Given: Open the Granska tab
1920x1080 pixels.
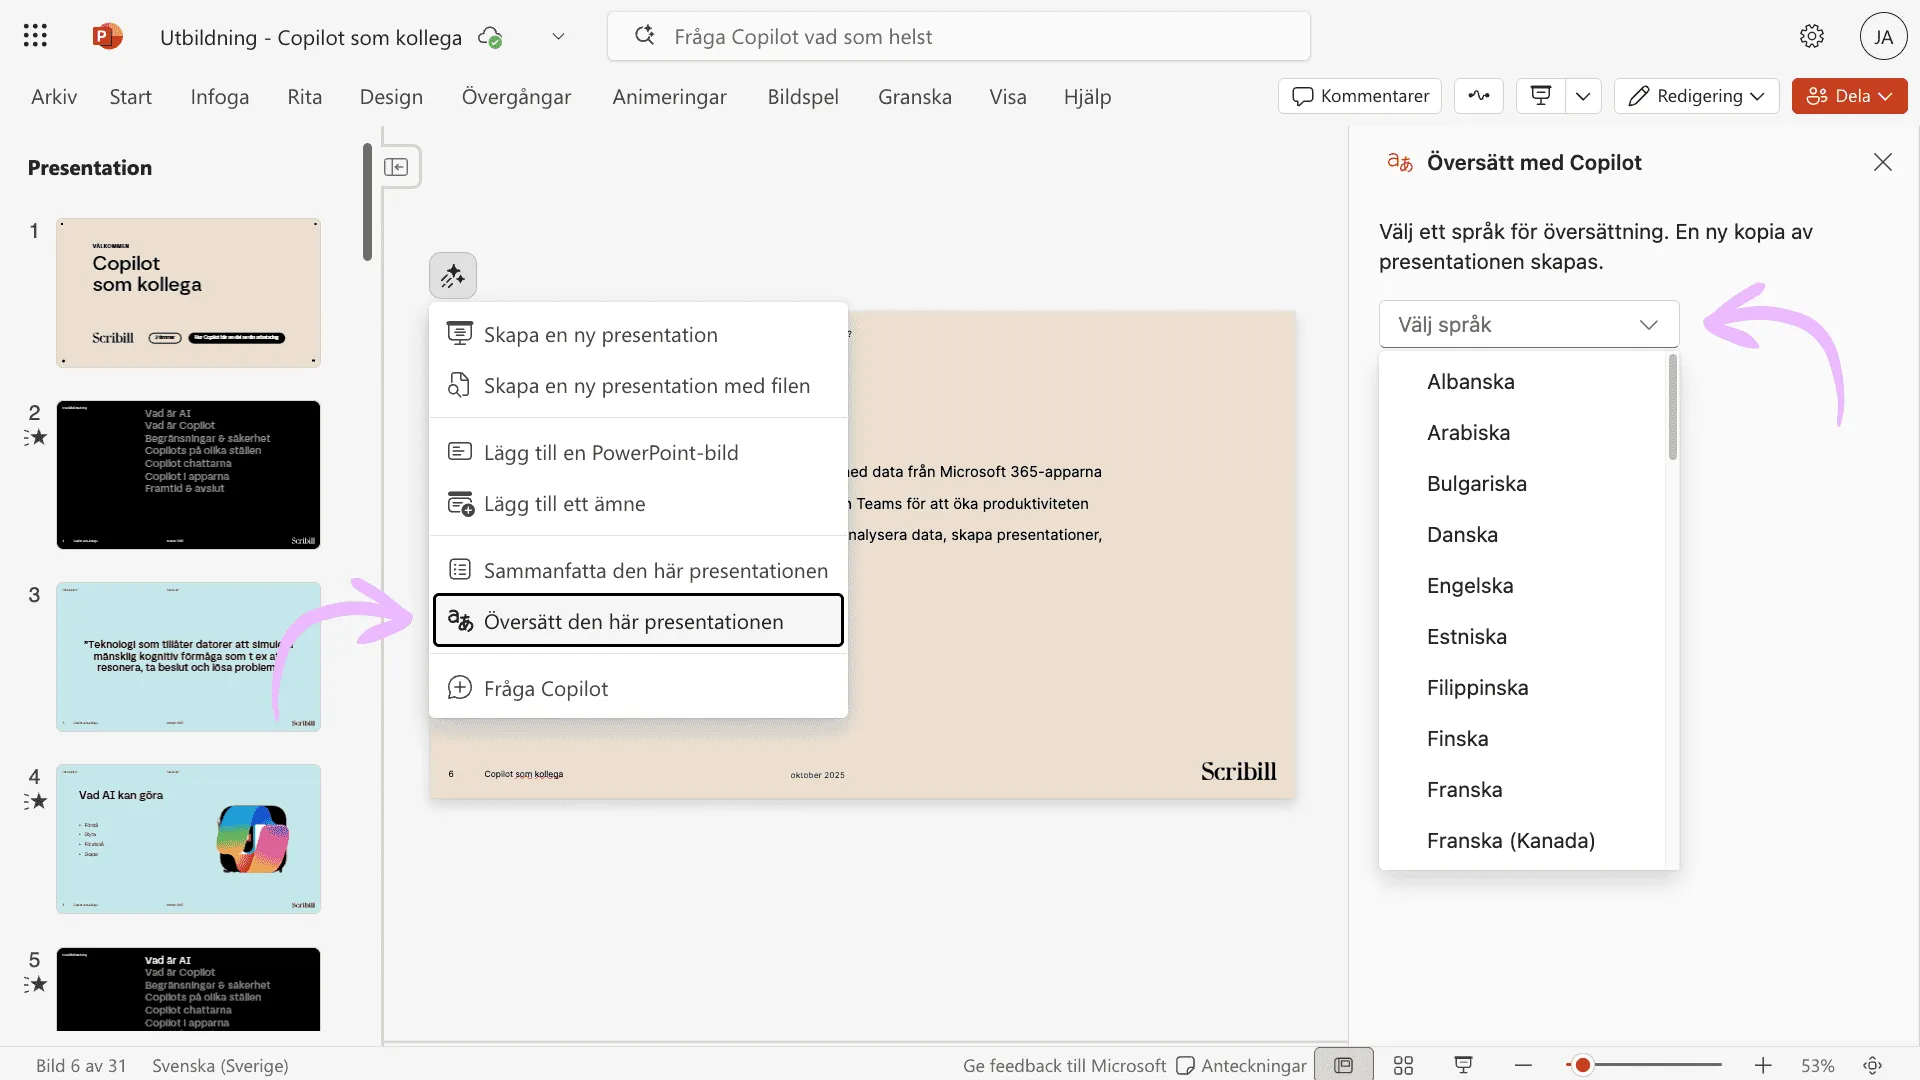Looking at the screenshot, I should (x=915, y=97).
